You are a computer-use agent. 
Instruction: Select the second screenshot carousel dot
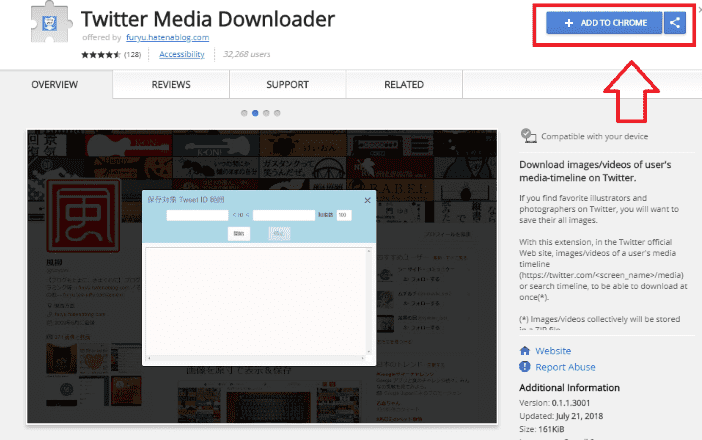tap(255, 113)
